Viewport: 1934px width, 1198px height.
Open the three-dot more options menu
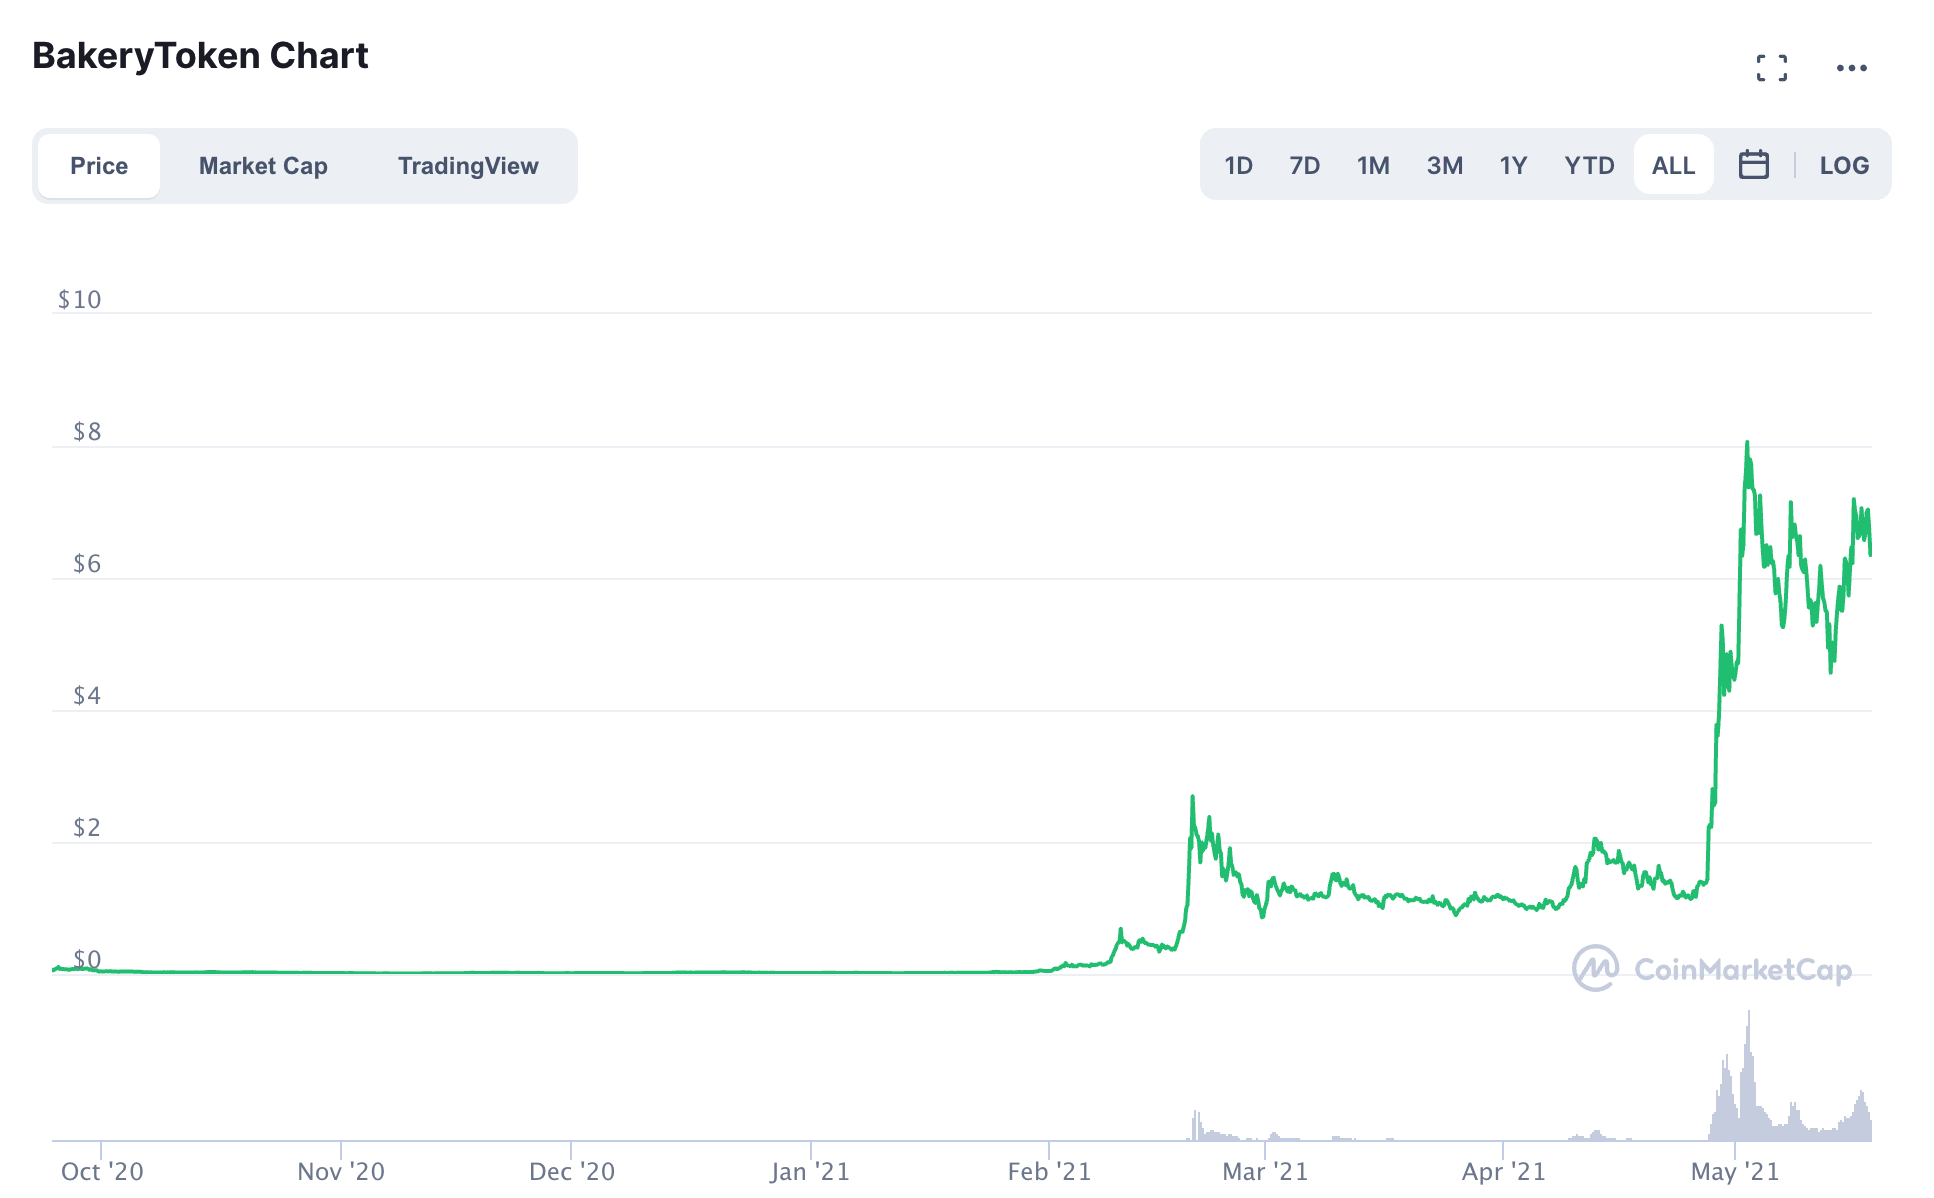pos(1851,68)
